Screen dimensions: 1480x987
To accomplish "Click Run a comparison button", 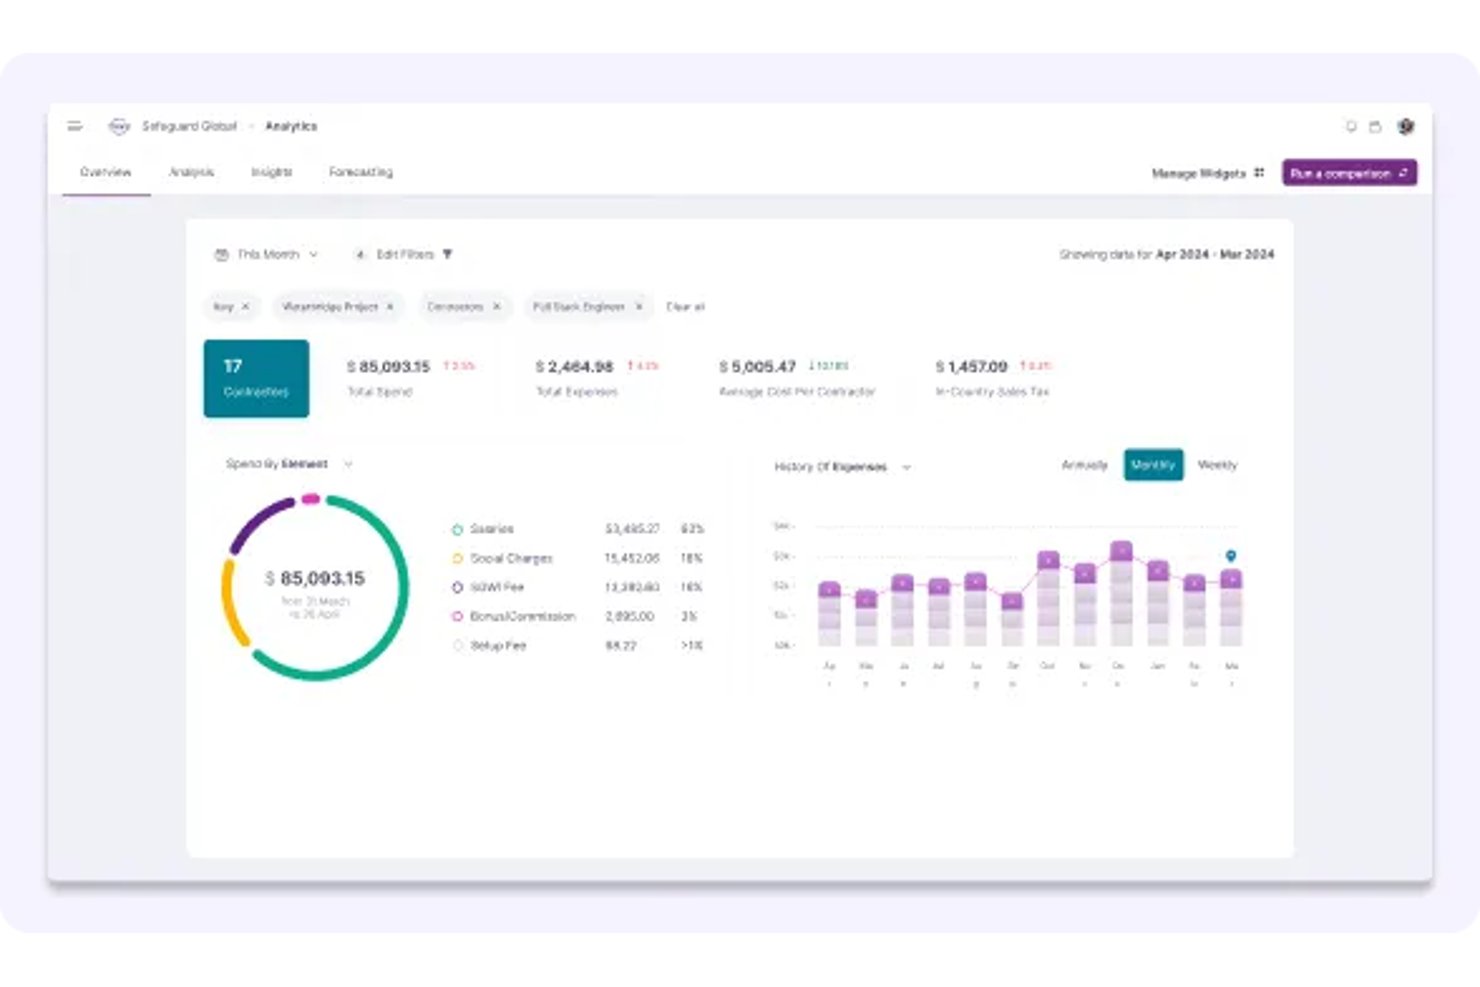I will (x=1349, y=173).
